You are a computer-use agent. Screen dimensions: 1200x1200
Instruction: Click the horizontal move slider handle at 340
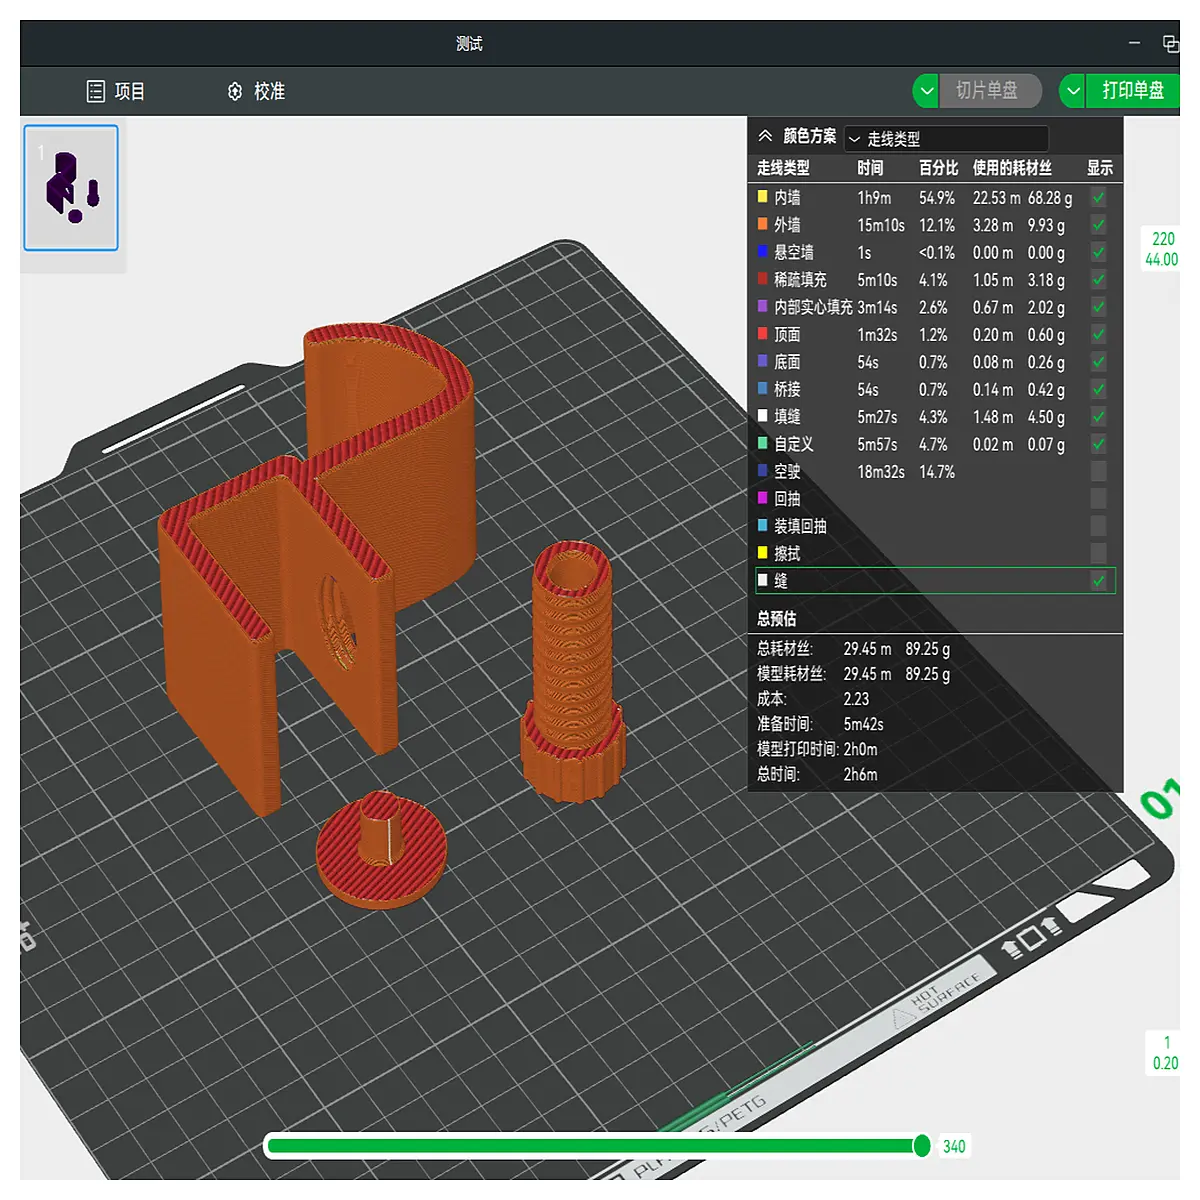[922, 1146]
